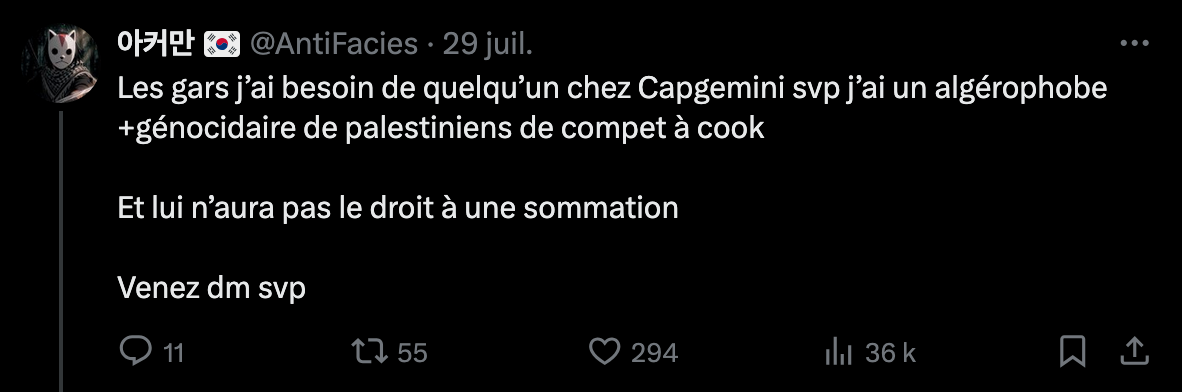The height and width of the screenshot is (392, 1182).
Task: Click the repost count 55
Action: [x=412, y=353]
